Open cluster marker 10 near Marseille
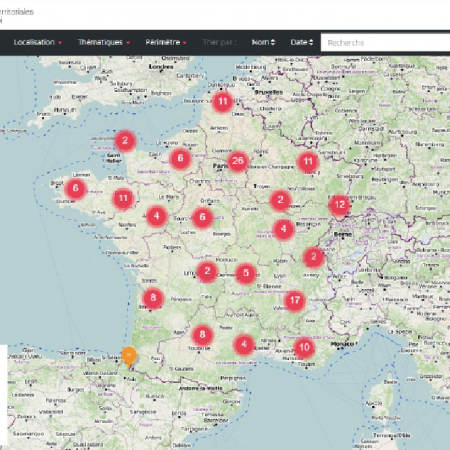 304,348
